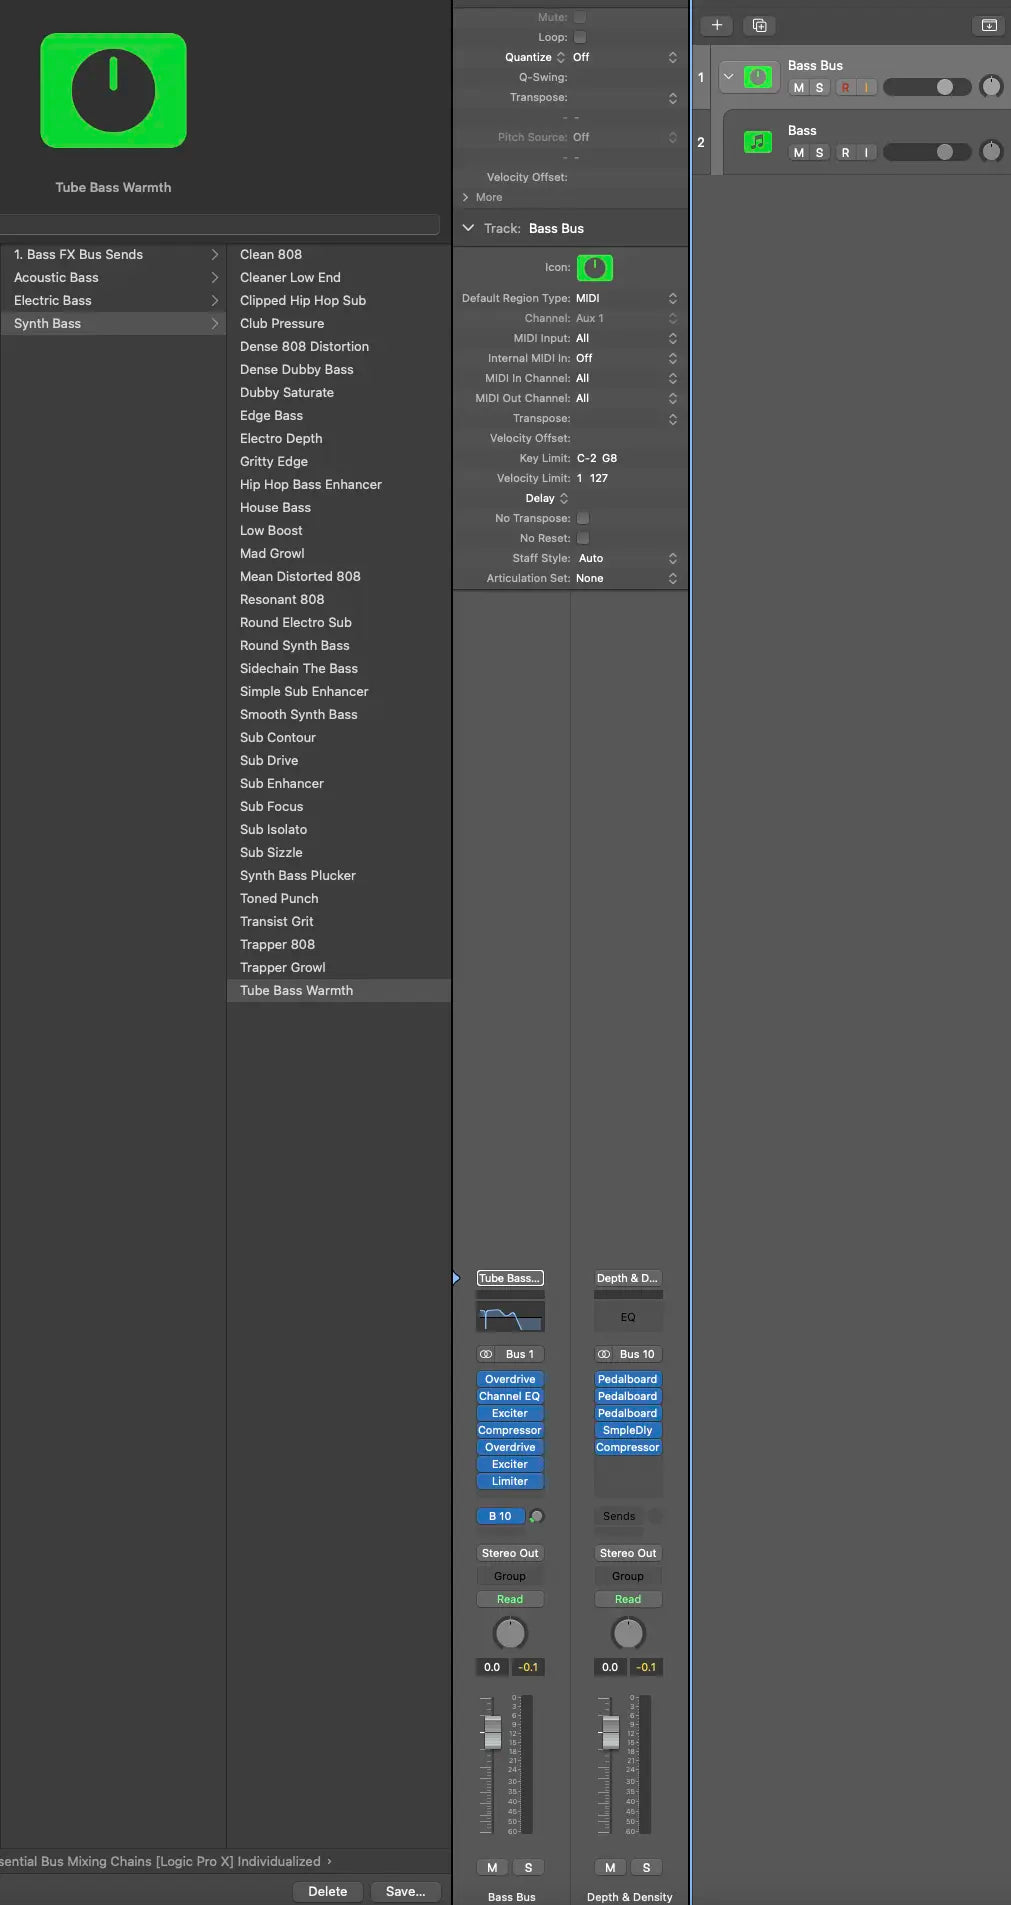Viewport: 1011px width, 1905px height.
Task: Open the Articulation Set dropdown
Action: point(626,578)
